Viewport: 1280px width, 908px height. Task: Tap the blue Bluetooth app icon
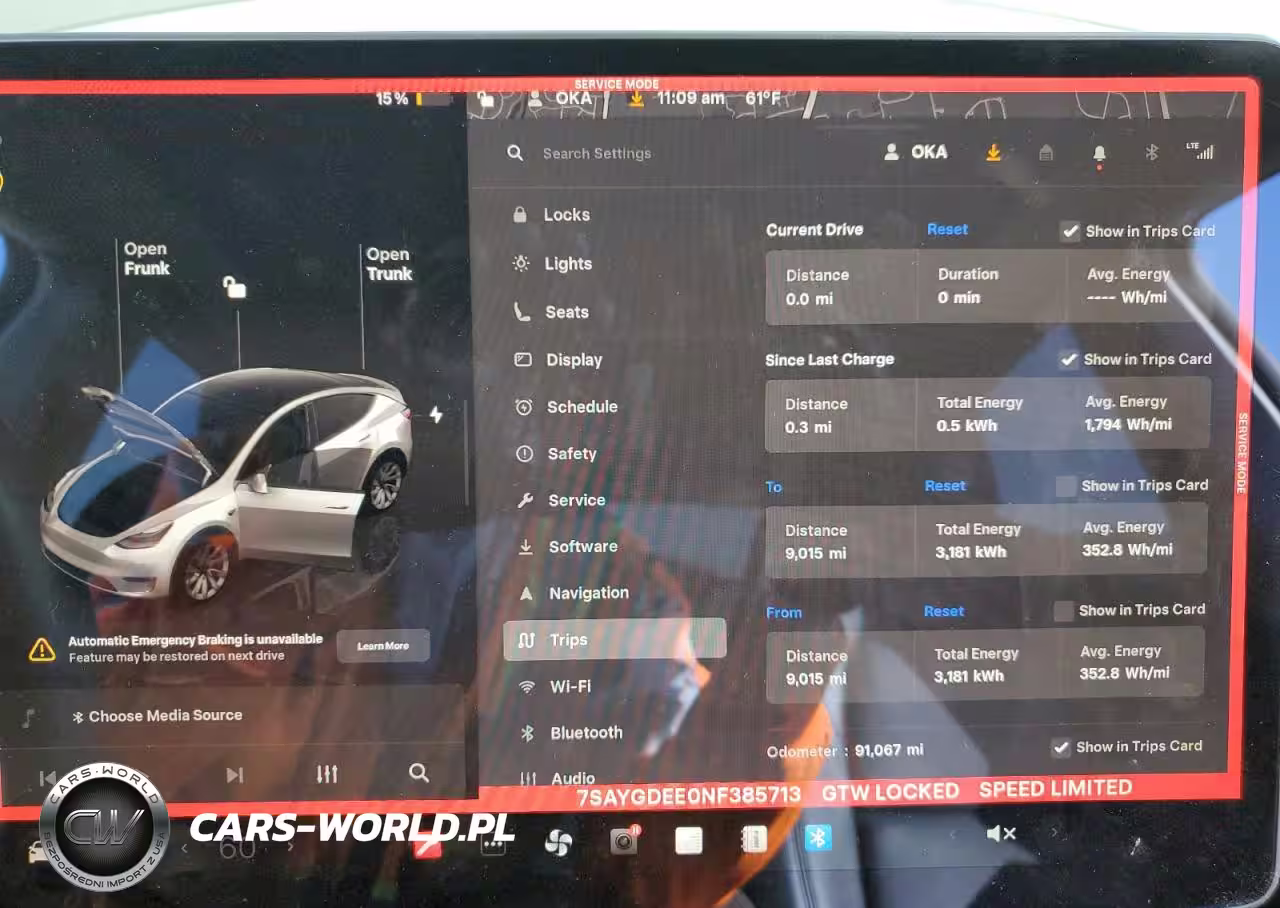coord(818,837)
